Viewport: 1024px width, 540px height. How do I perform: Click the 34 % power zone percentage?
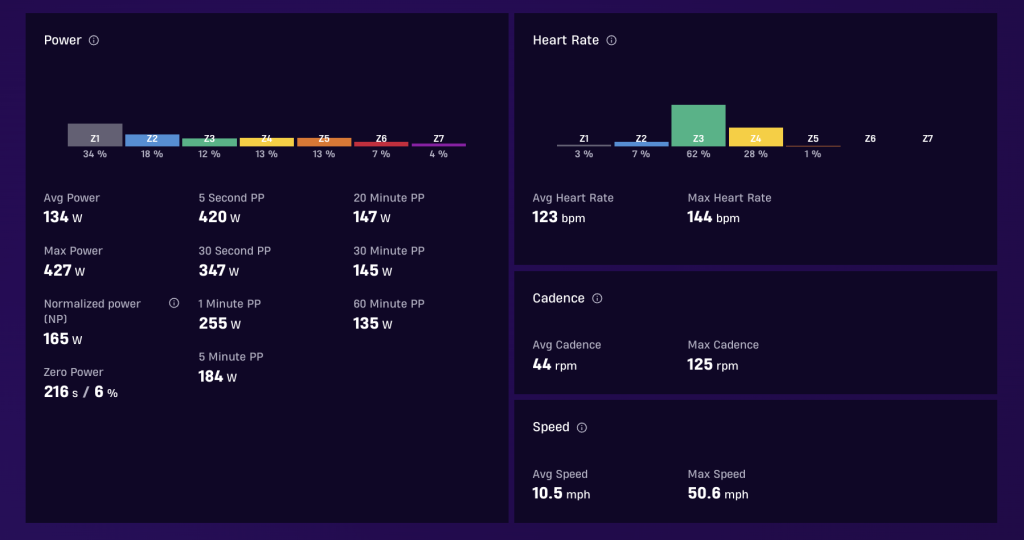pos(95,154)
